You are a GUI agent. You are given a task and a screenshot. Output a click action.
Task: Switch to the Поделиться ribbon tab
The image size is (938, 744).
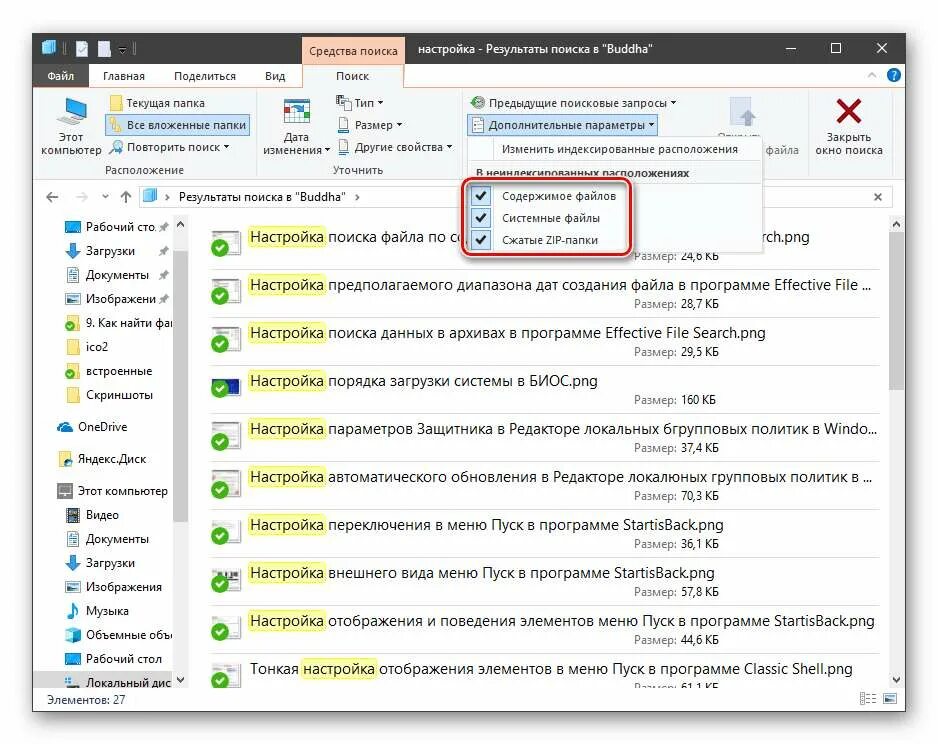(x=202, y=75)
